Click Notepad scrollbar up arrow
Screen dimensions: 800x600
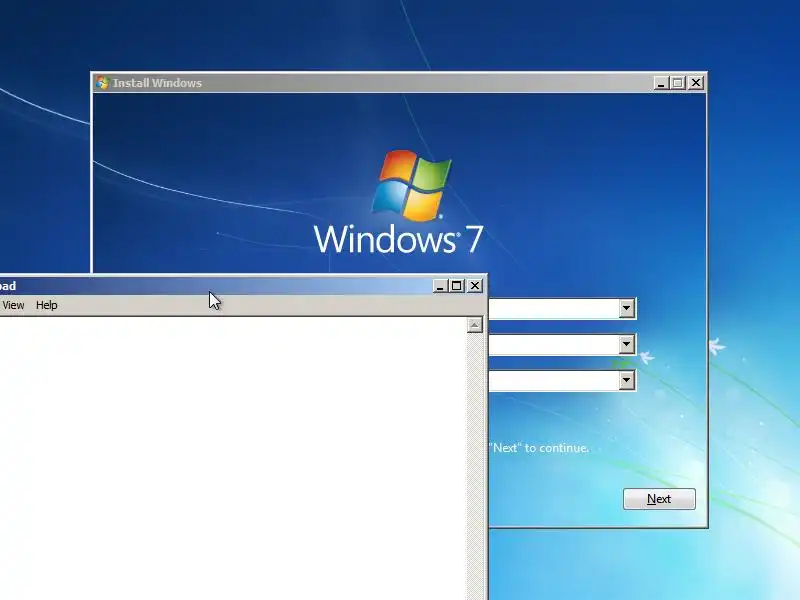tap(474, 324)
